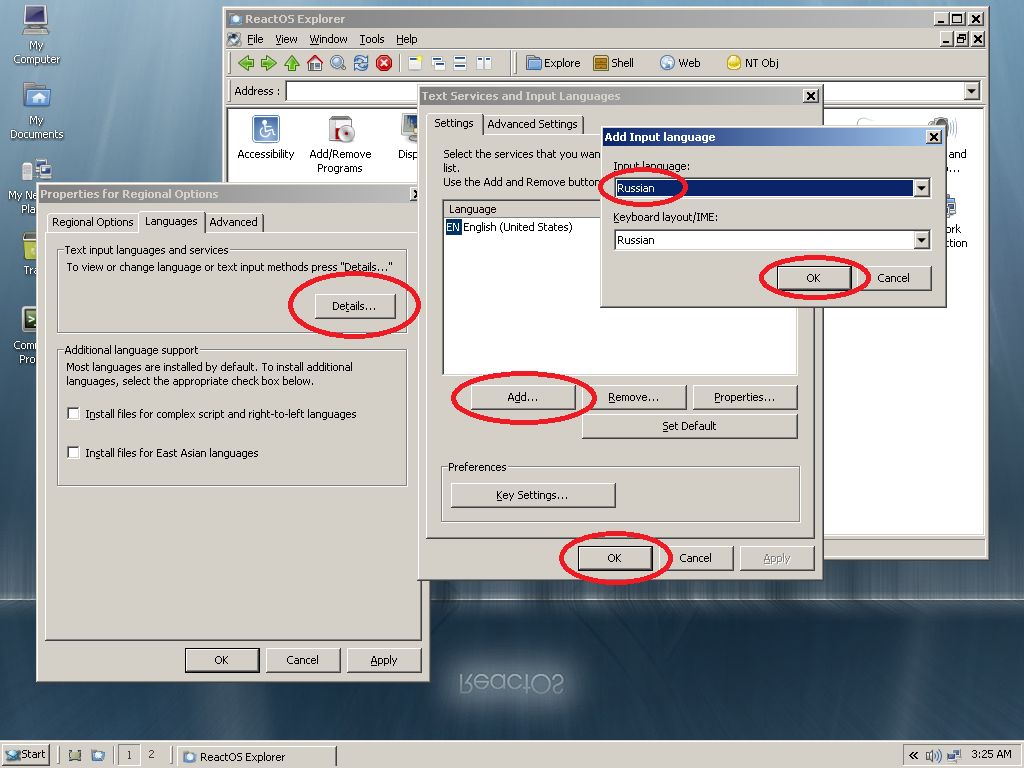
Task: Switch to Advanced tab in Regional Options
Action: coord(234,222)
